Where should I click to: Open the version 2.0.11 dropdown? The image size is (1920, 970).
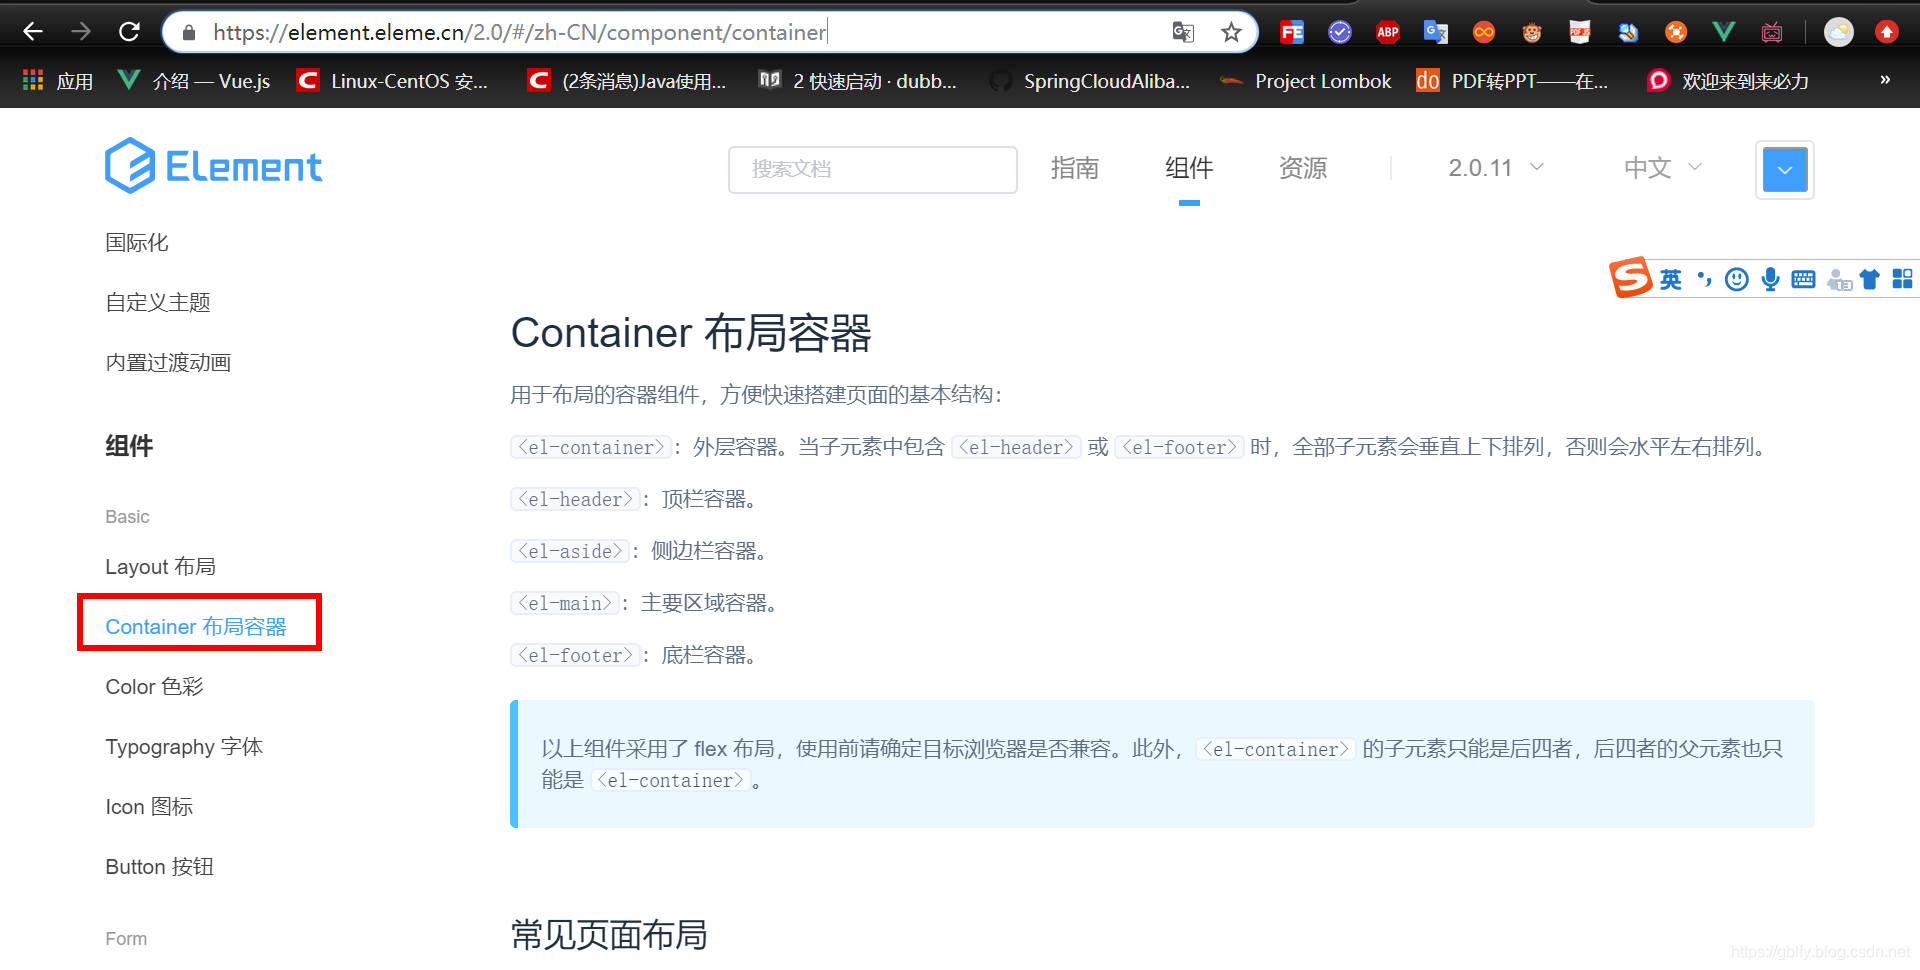point(1494,168)
